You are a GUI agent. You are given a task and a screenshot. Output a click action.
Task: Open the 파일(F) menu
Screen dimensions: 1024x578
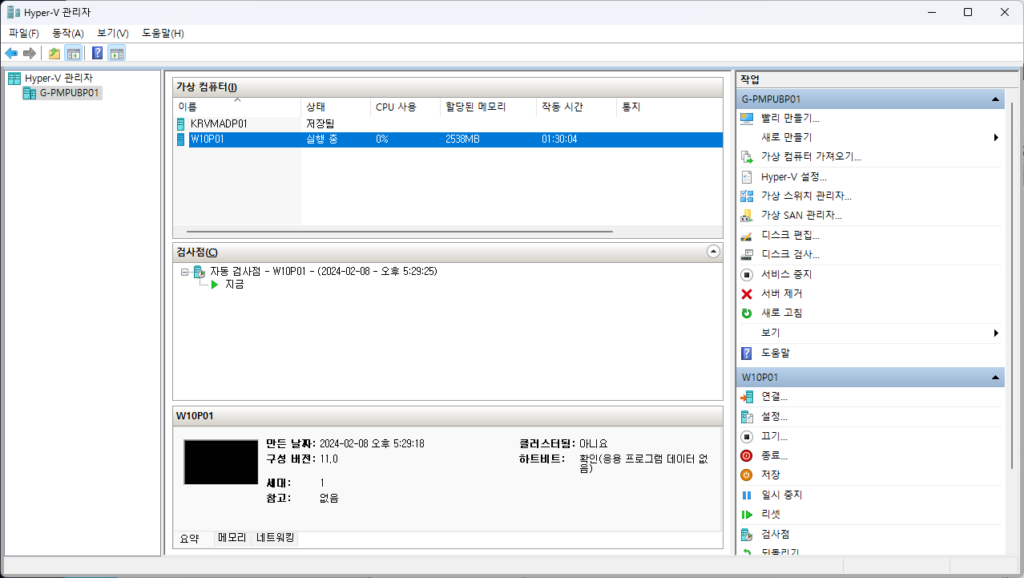[24, 33]
